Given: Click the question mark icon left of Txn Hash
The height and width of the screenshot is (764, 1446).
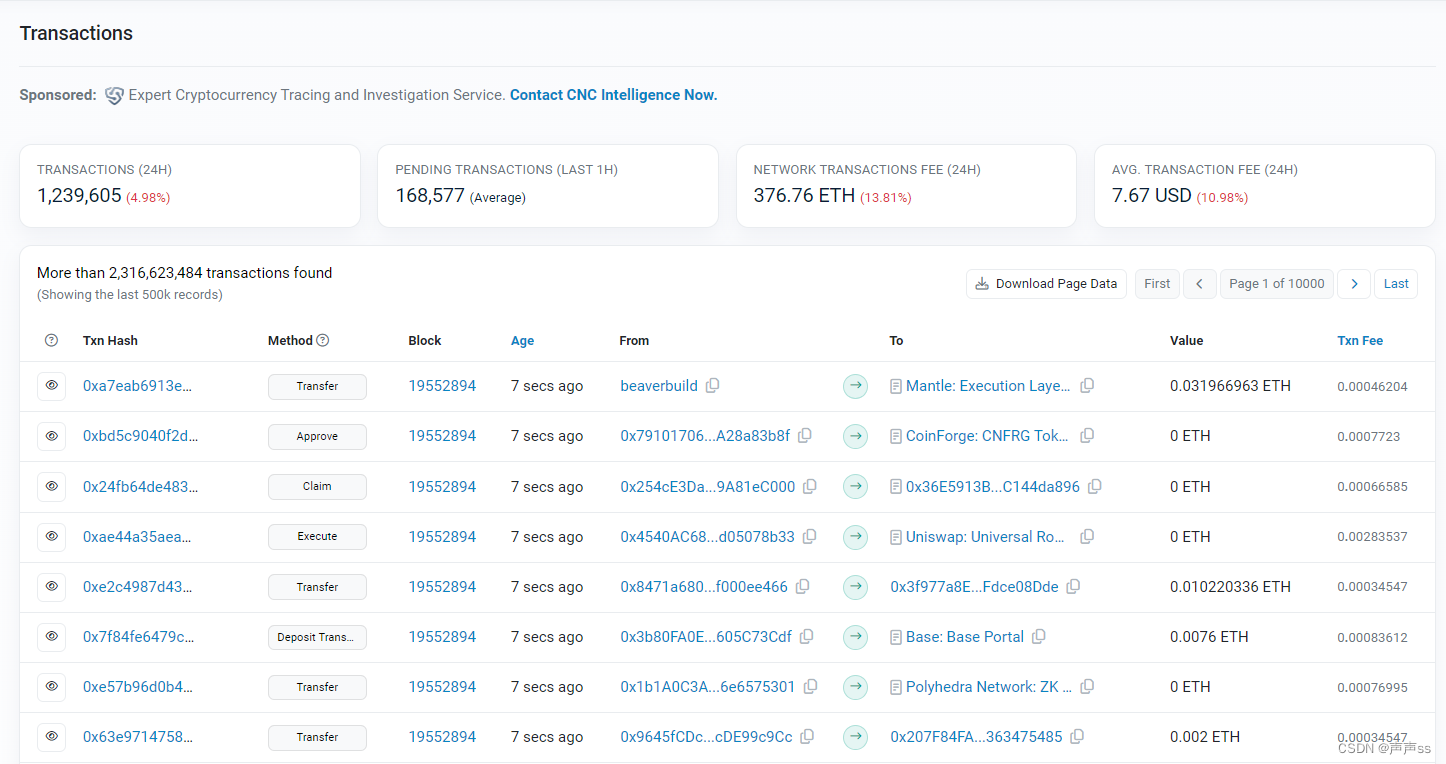Looking at the screenshot, I should click(x=52, y=340).
